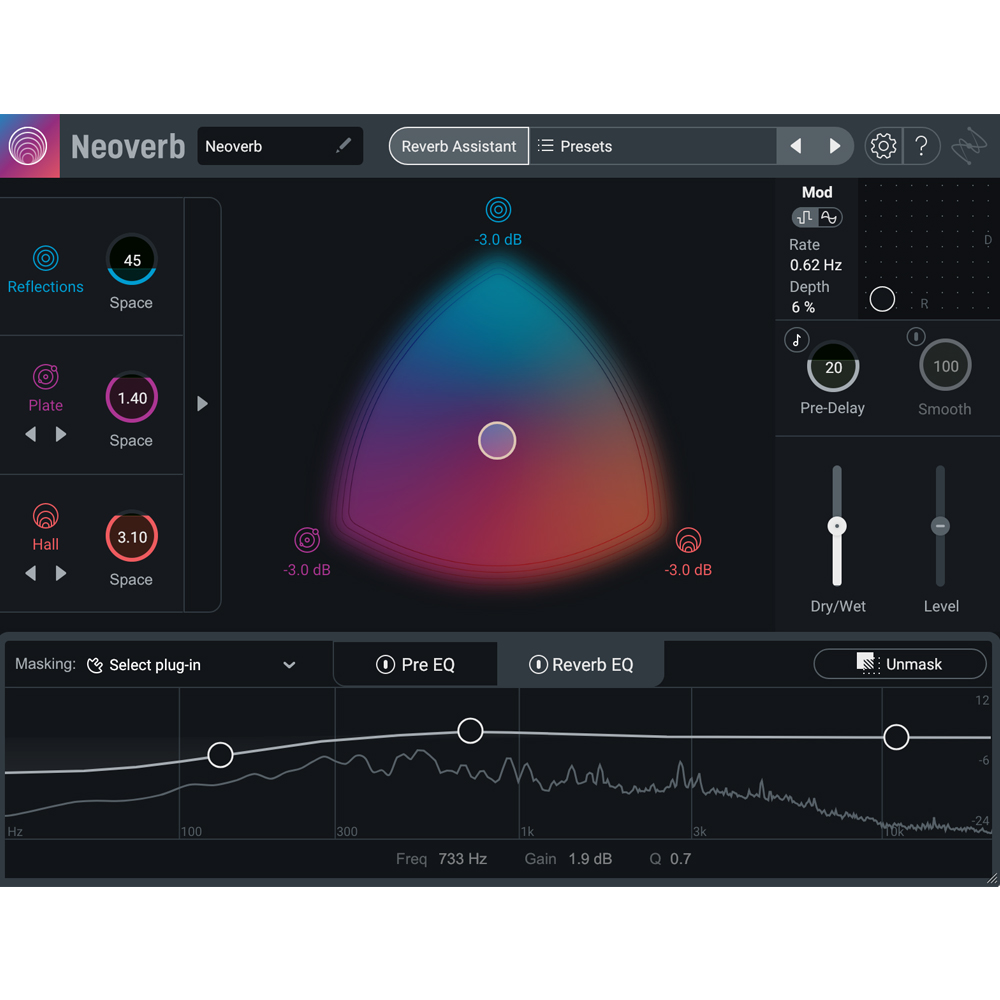The width and height of the screenshot is (1000, 1000).
Task: Select next Plate type arrow
Action: coord(61,434)
